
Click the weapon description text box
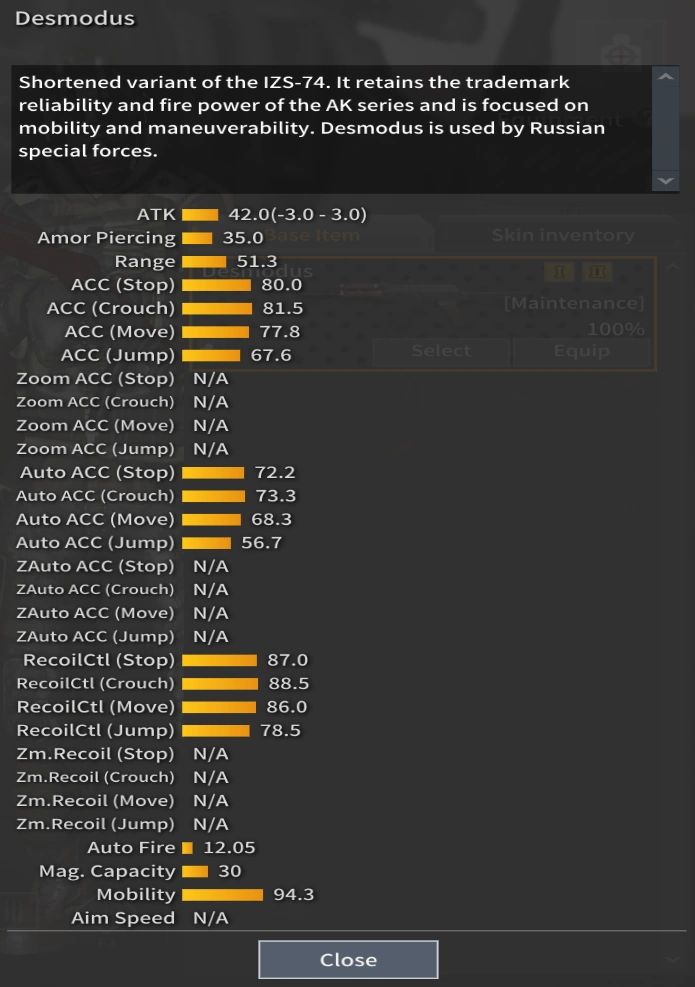[x=330, y=128]
